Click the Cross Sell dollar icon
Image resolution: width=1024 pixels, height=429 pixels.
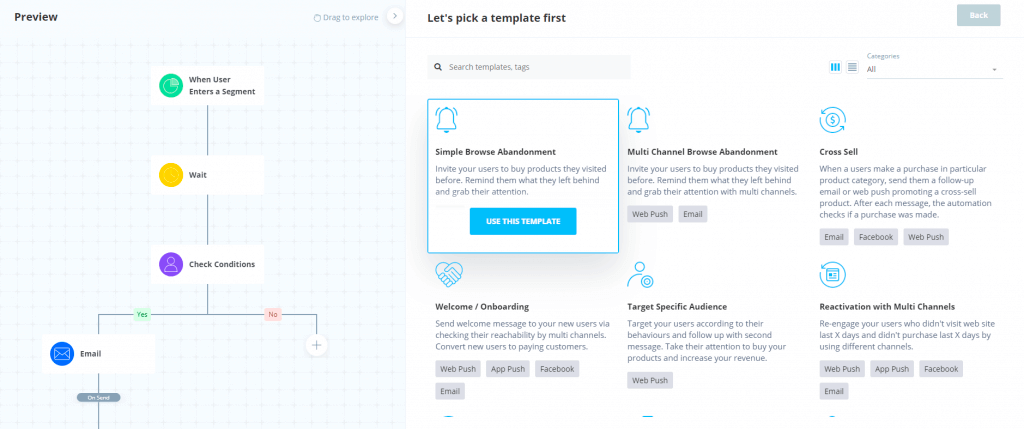click(x=832, y=121)
